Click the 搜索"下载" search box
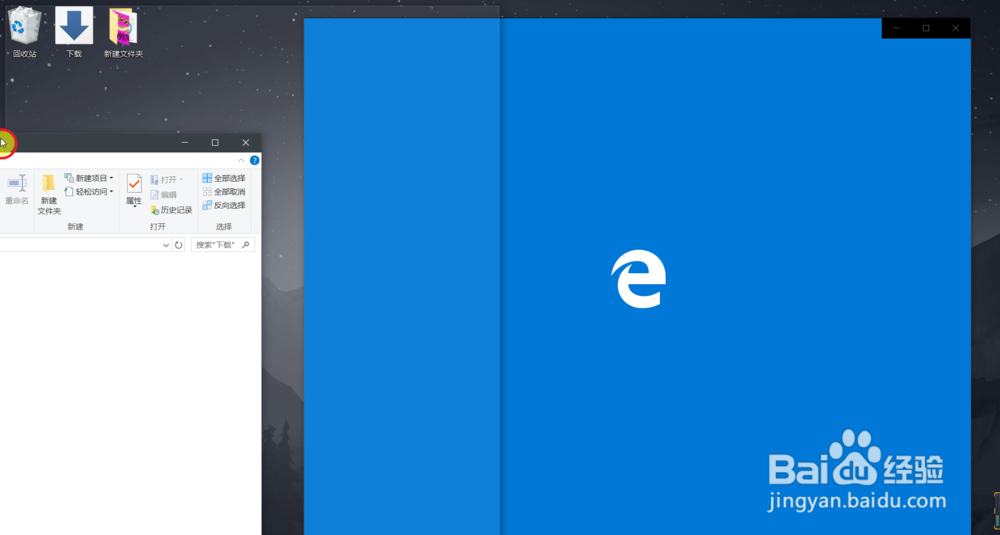Screen dimensions: 1000x535 (223, 245)
